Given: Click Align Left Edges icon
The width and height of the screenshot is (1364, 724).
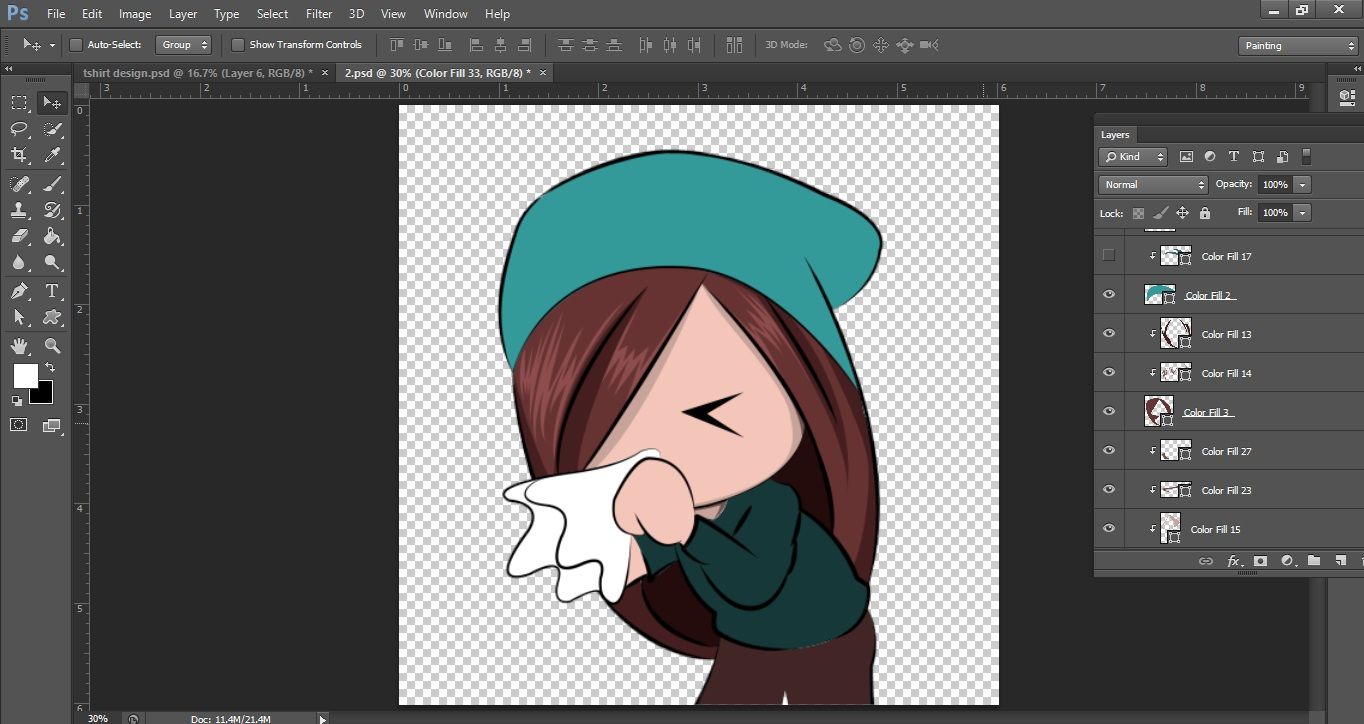Looking at the screenshot, I should pos(476,45).
